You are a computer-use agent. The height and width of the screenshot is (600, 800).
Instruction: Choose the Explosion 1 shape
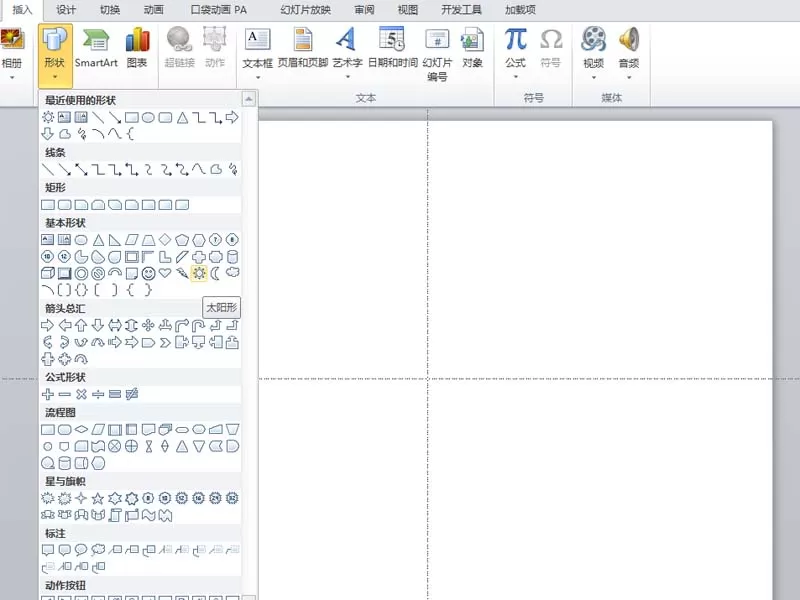pyautogui.click(x=47, y=498)
